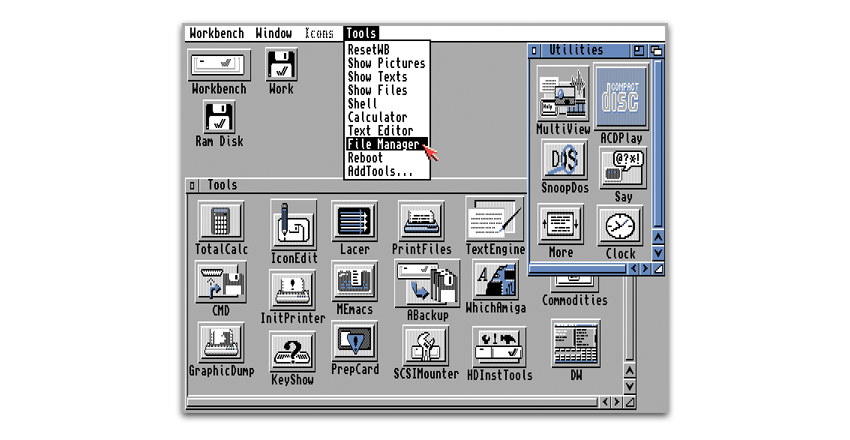
Task: Select the PrepCard icon
Action: (355, 341)
